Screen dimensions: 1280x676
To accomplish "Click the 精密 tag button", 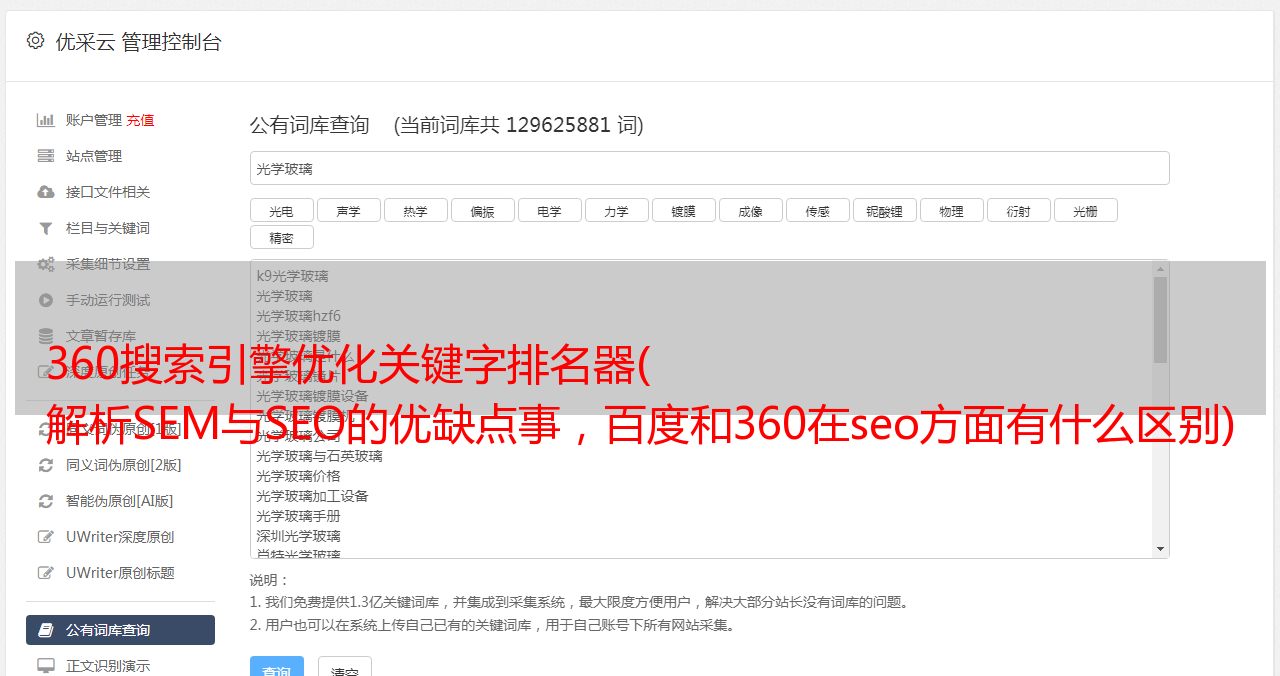I will (x=282, y=237).
